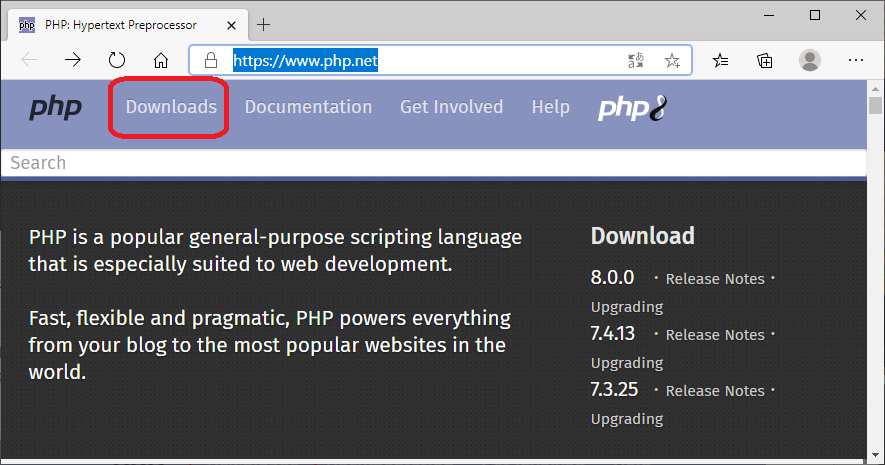Click the forward navigation arrow
Screen dimensions: 885x465
coord(73,60)
